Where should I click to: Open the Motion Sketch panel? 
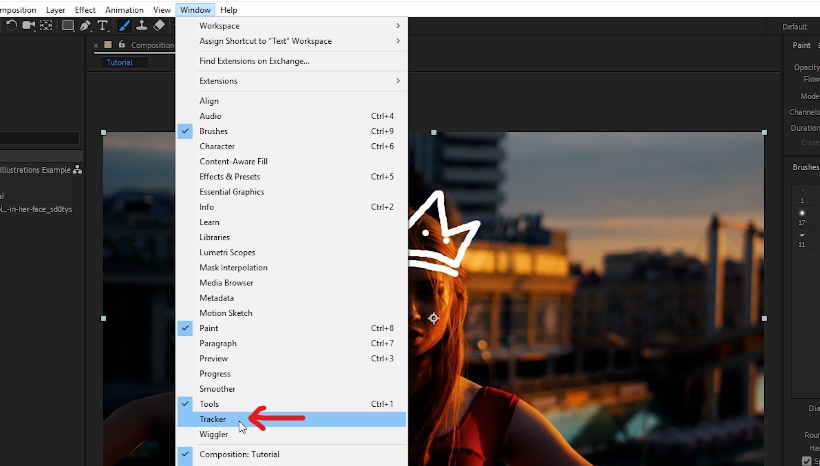[x=292, y=313]
